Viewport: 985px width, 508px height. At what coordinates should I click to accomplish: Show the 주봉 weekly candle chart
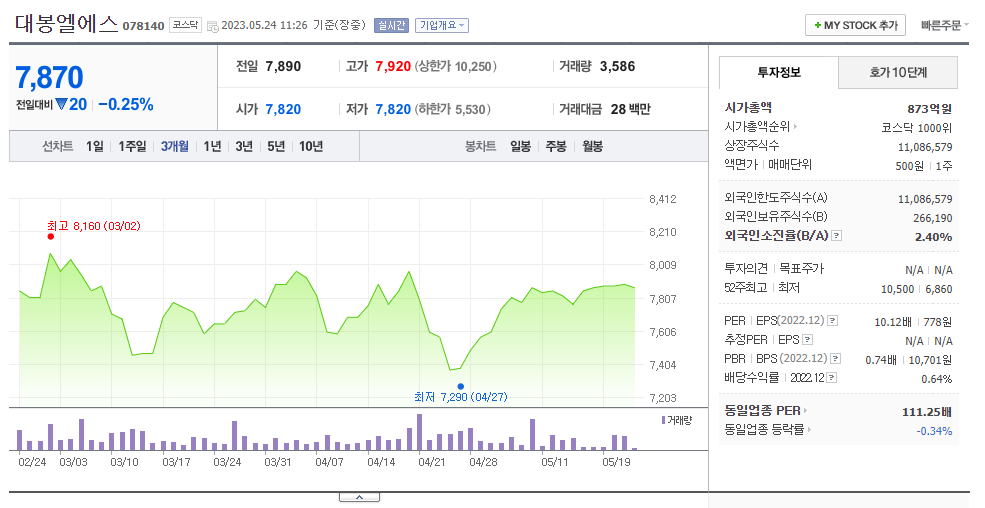coord(556,146)
